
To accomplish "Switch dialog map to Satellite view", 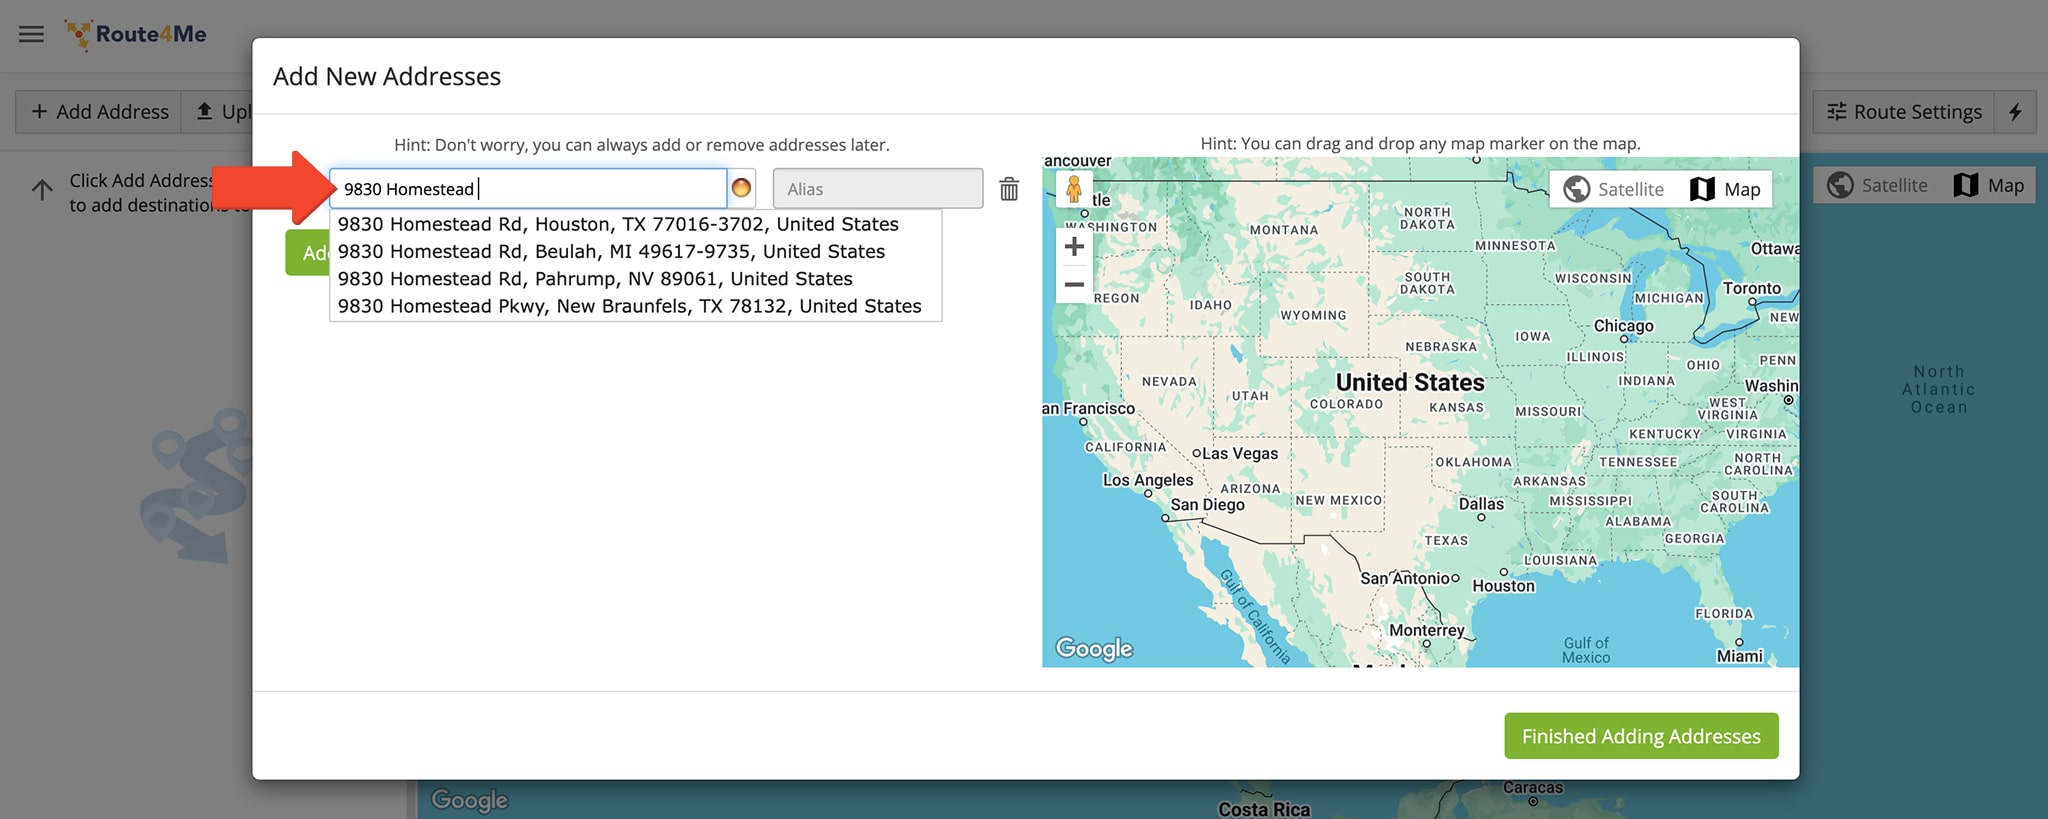I will 1614,189.
